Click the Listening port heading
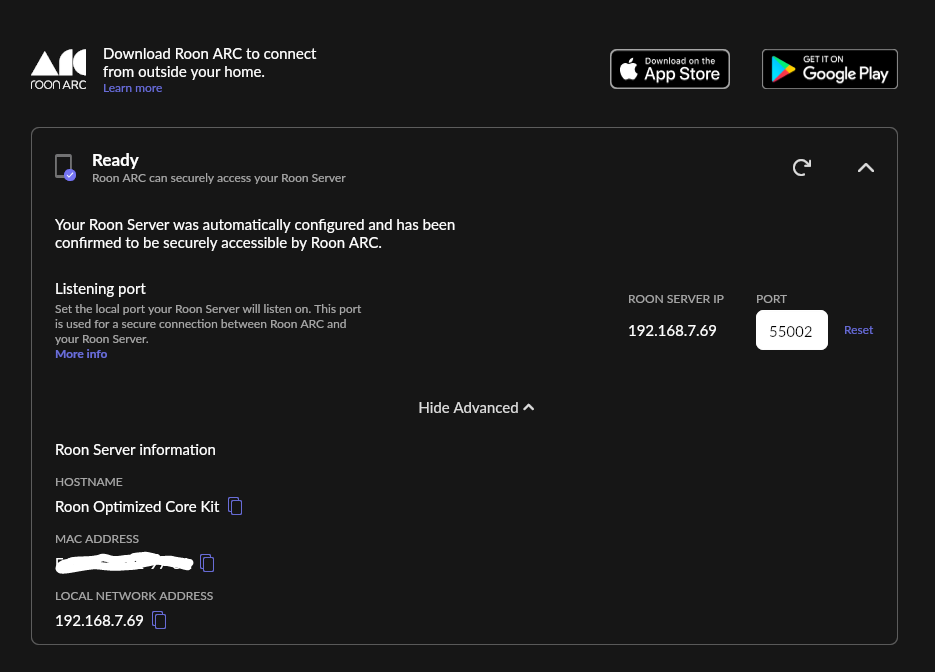Image resolution: width=935 pixels, height=672 pixels. pos(100,289)
